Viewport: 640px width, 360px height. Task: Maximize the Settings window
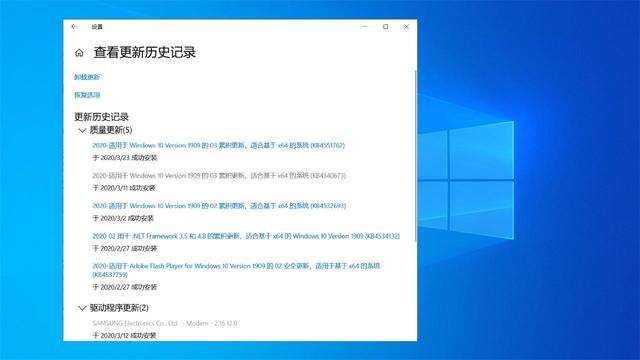386,27
